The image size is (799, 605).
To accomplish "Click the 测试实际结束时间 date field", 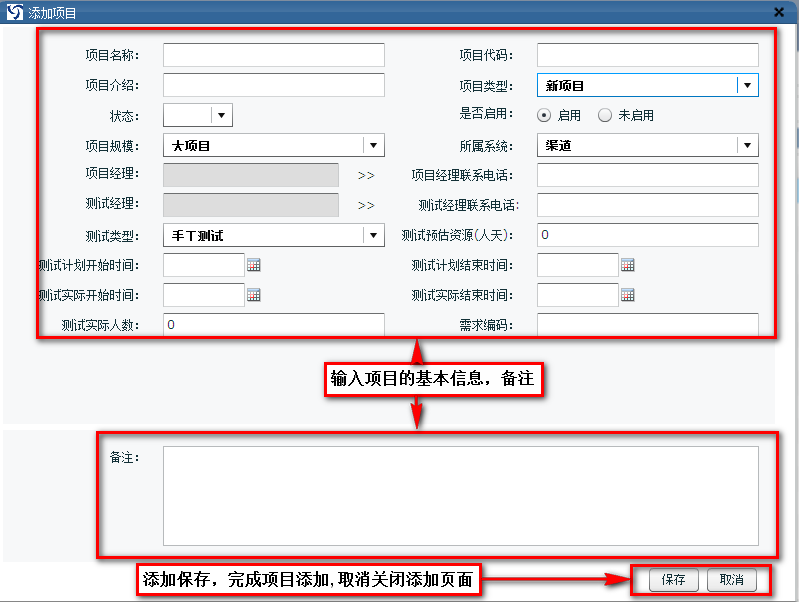I will pyautogui.click(x=578, y=295).
